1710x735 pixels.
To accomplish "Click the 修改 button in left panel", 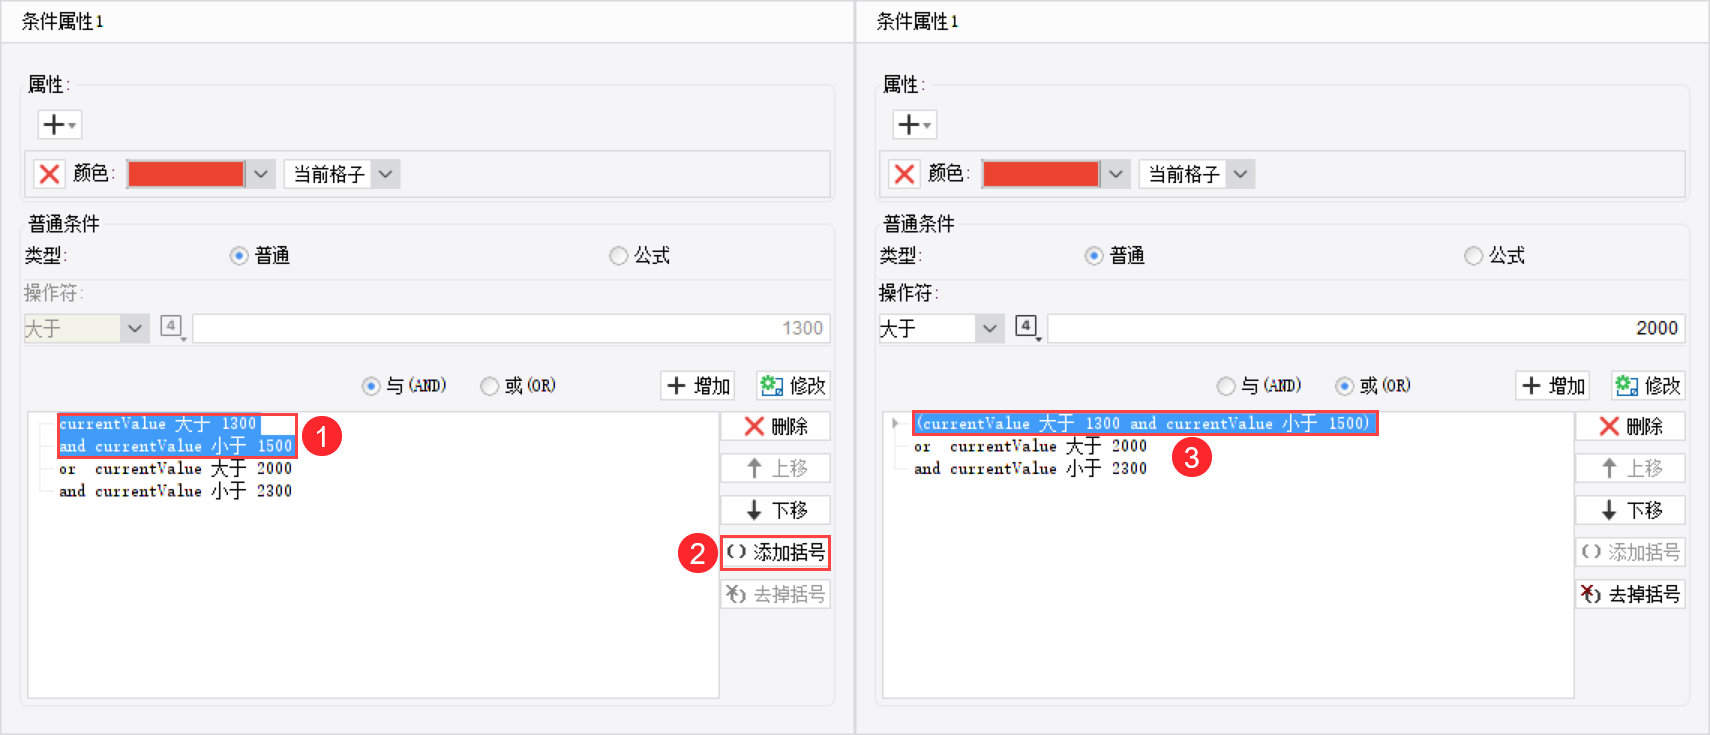I will (793, 386).
